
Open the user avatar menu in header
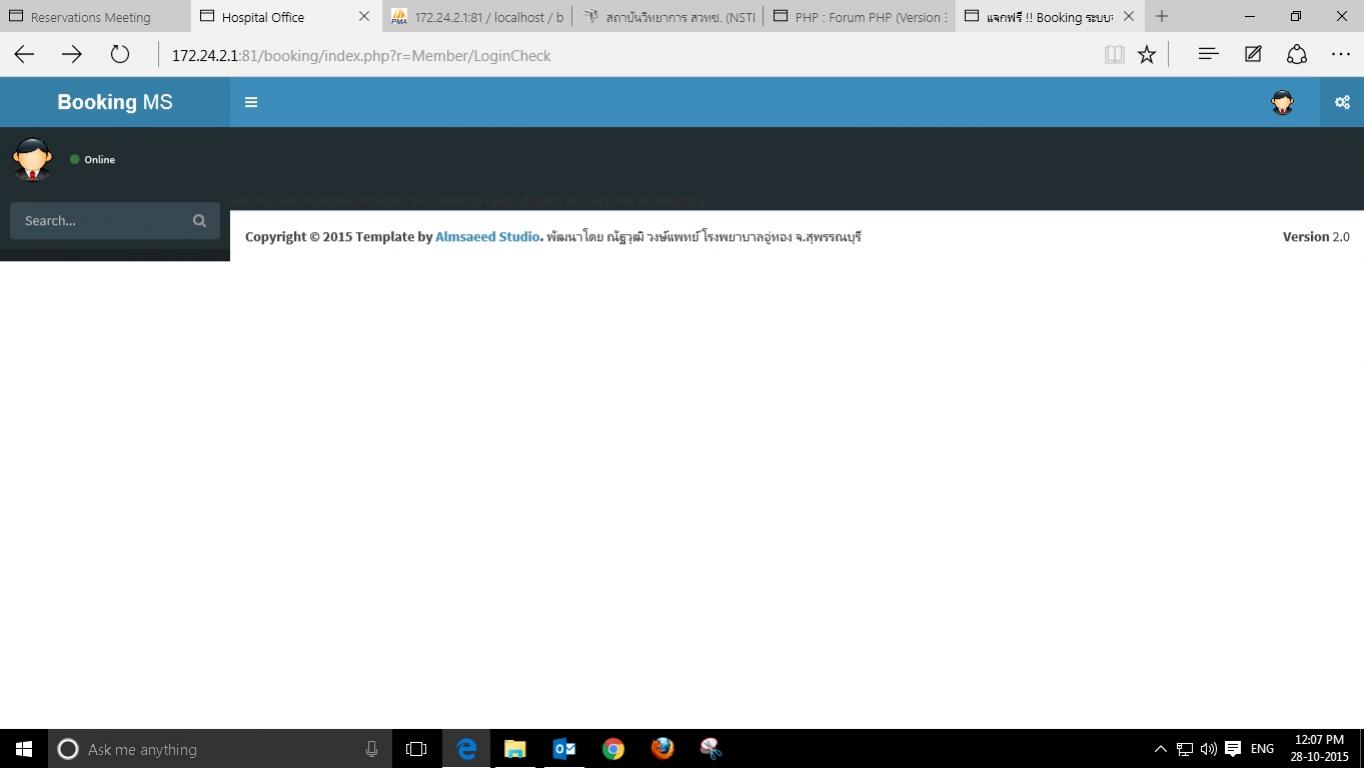pyautogui.click(x=1282, y=102)
